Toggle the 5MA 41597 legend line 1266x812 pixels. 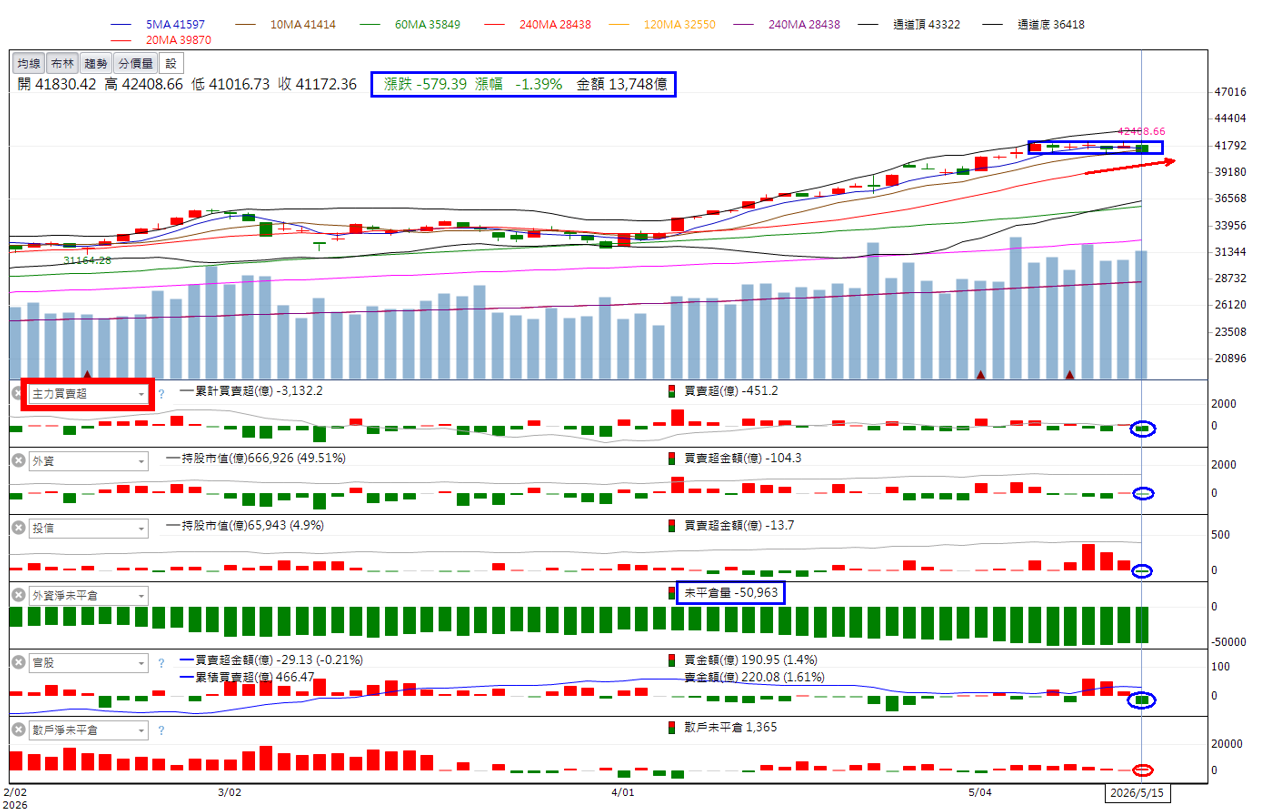(x=156, y=24)
